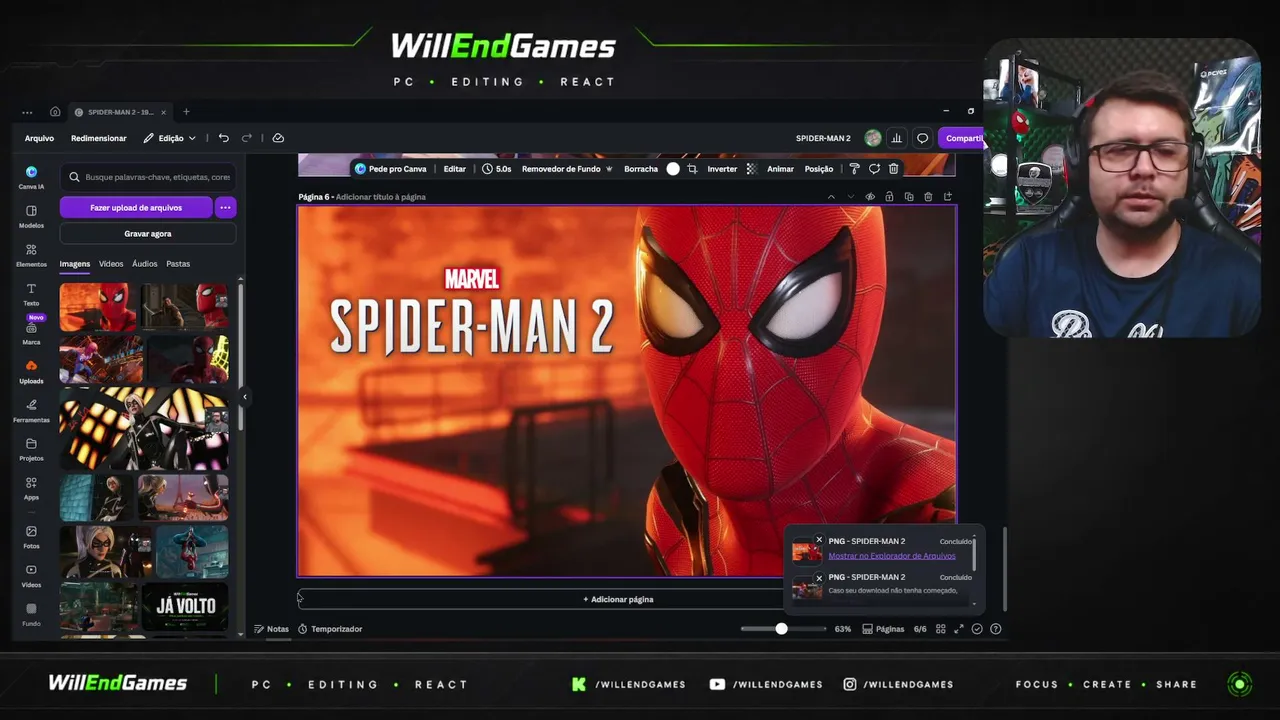Click the redo arrow
1280x720 pixels.
tap(247, 138)
